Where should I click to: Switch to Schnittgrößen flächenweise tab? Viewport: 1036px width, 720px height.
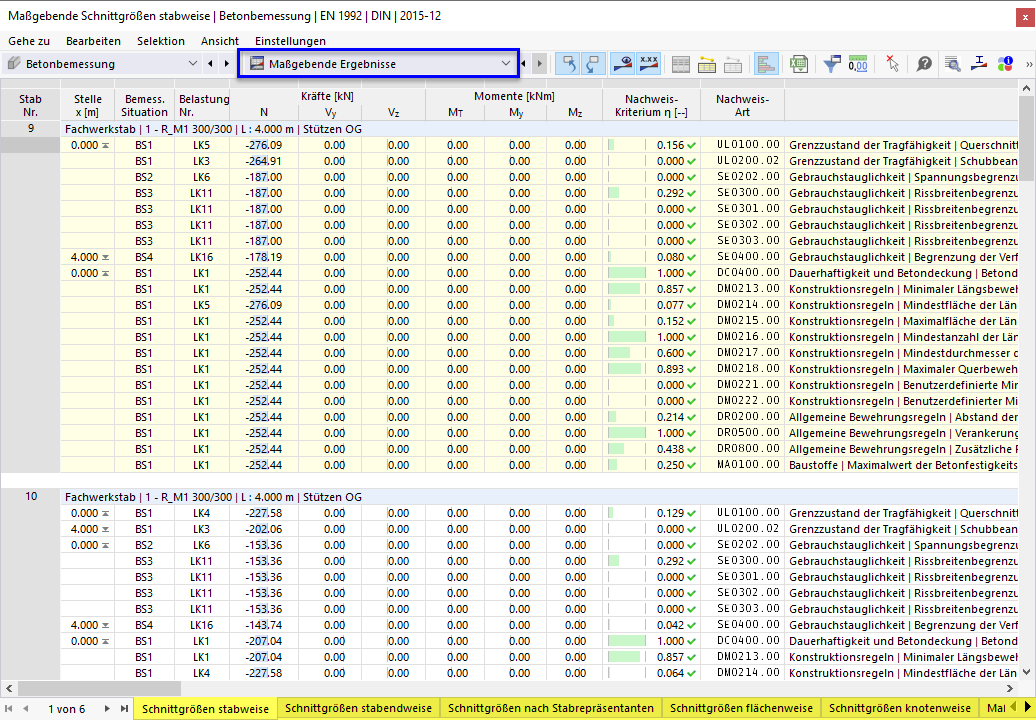(741, 708)
